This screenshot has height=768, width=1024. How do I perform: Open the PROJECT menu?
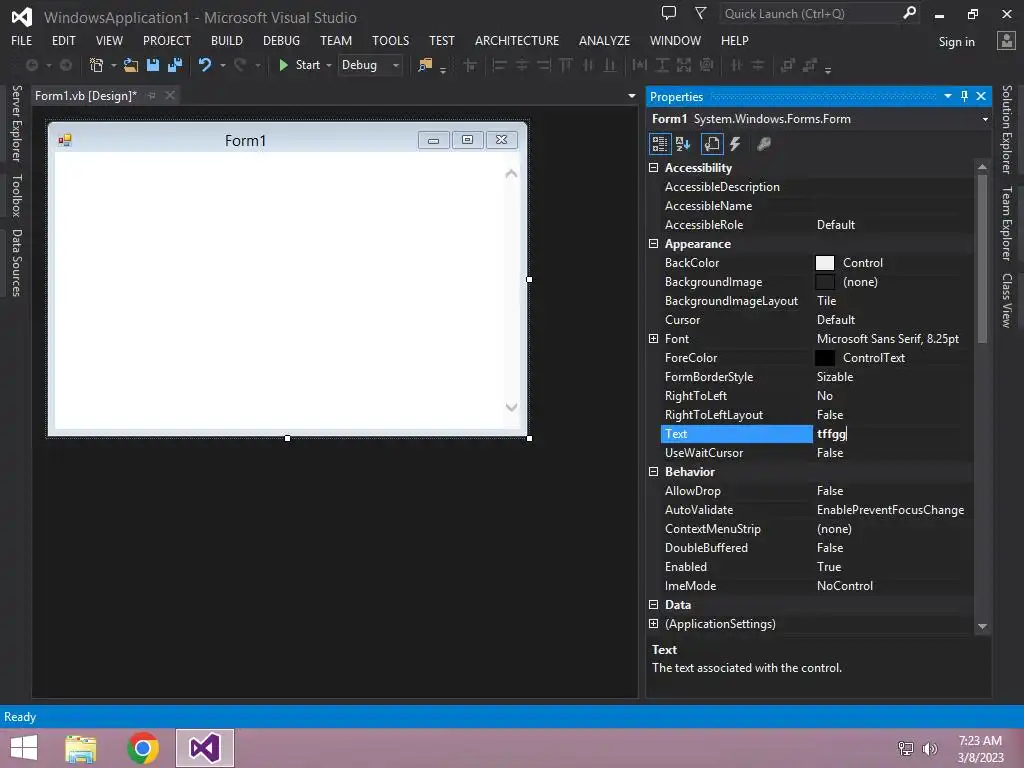tap(167, 40)
